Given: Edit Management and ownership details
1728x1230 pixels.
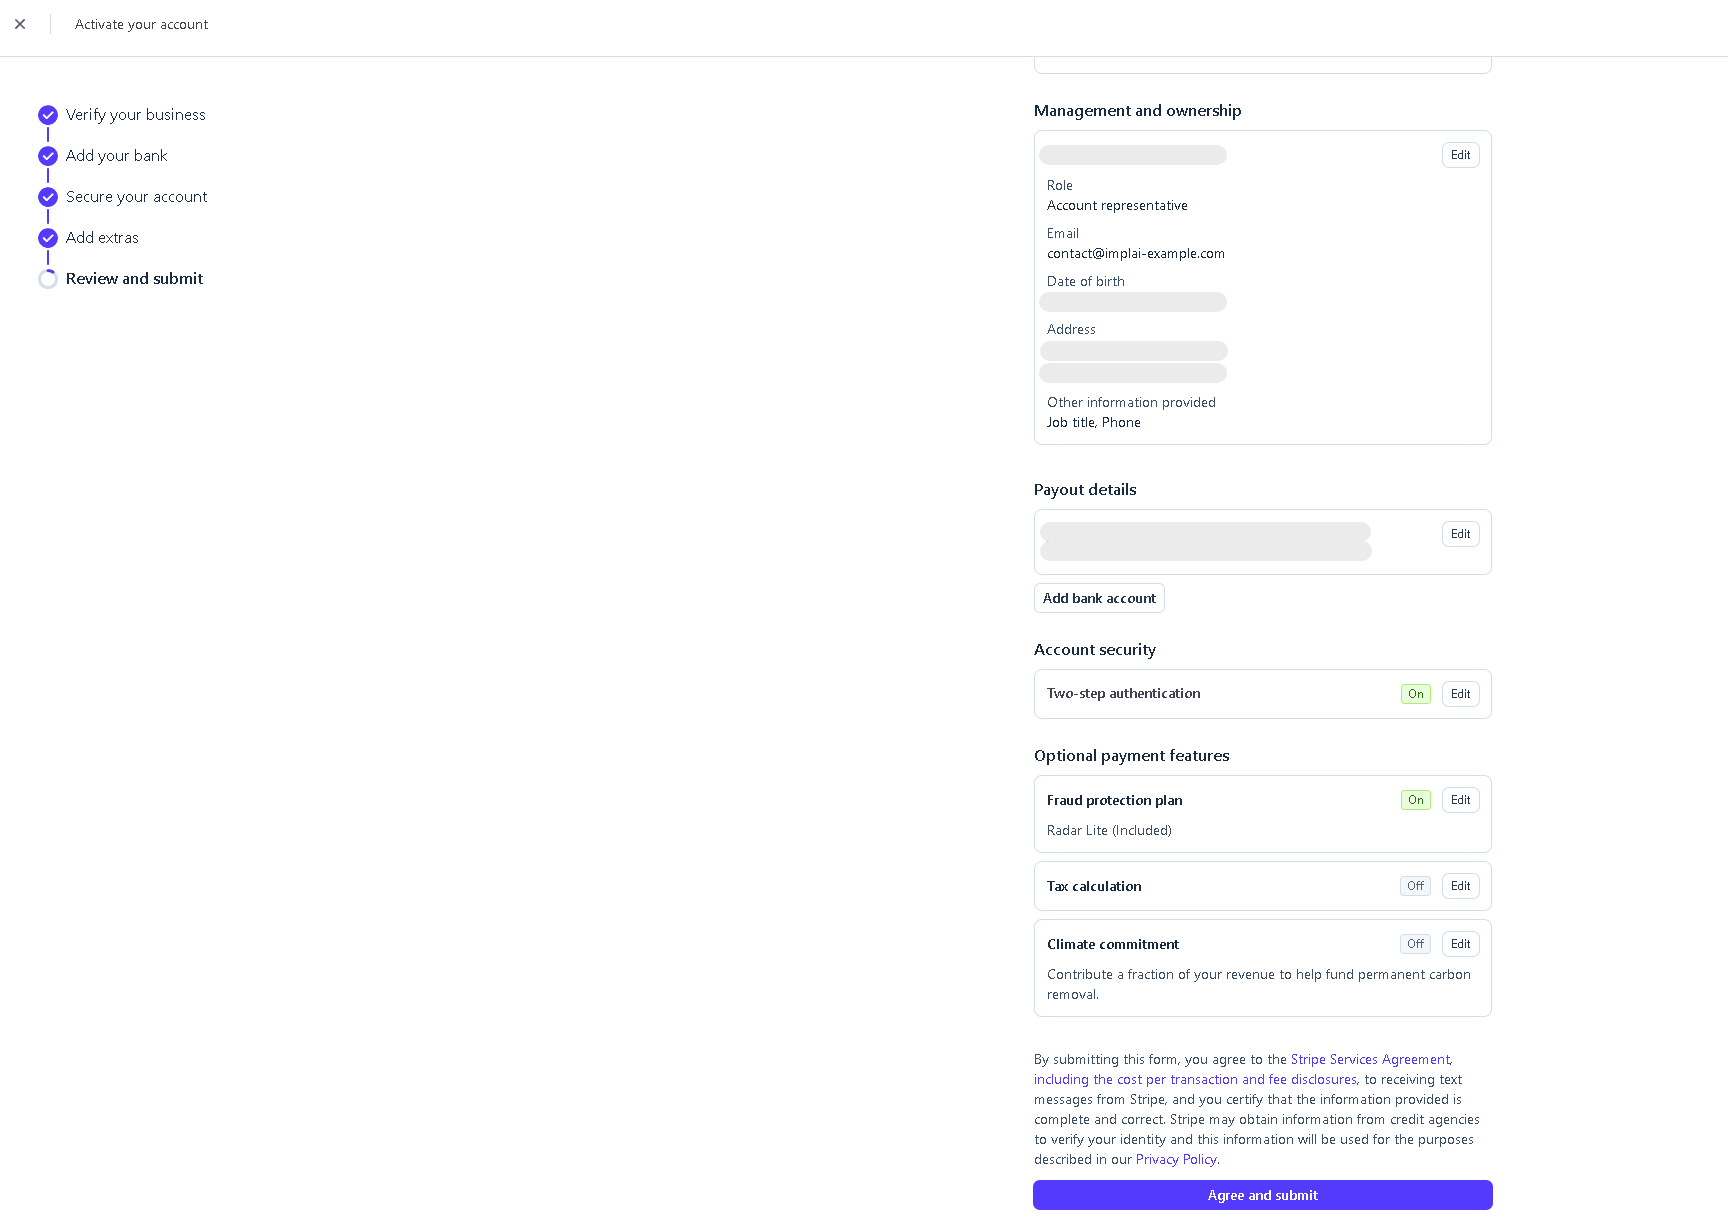Looking at the screenshot, I should click(x=1460, y=155).
